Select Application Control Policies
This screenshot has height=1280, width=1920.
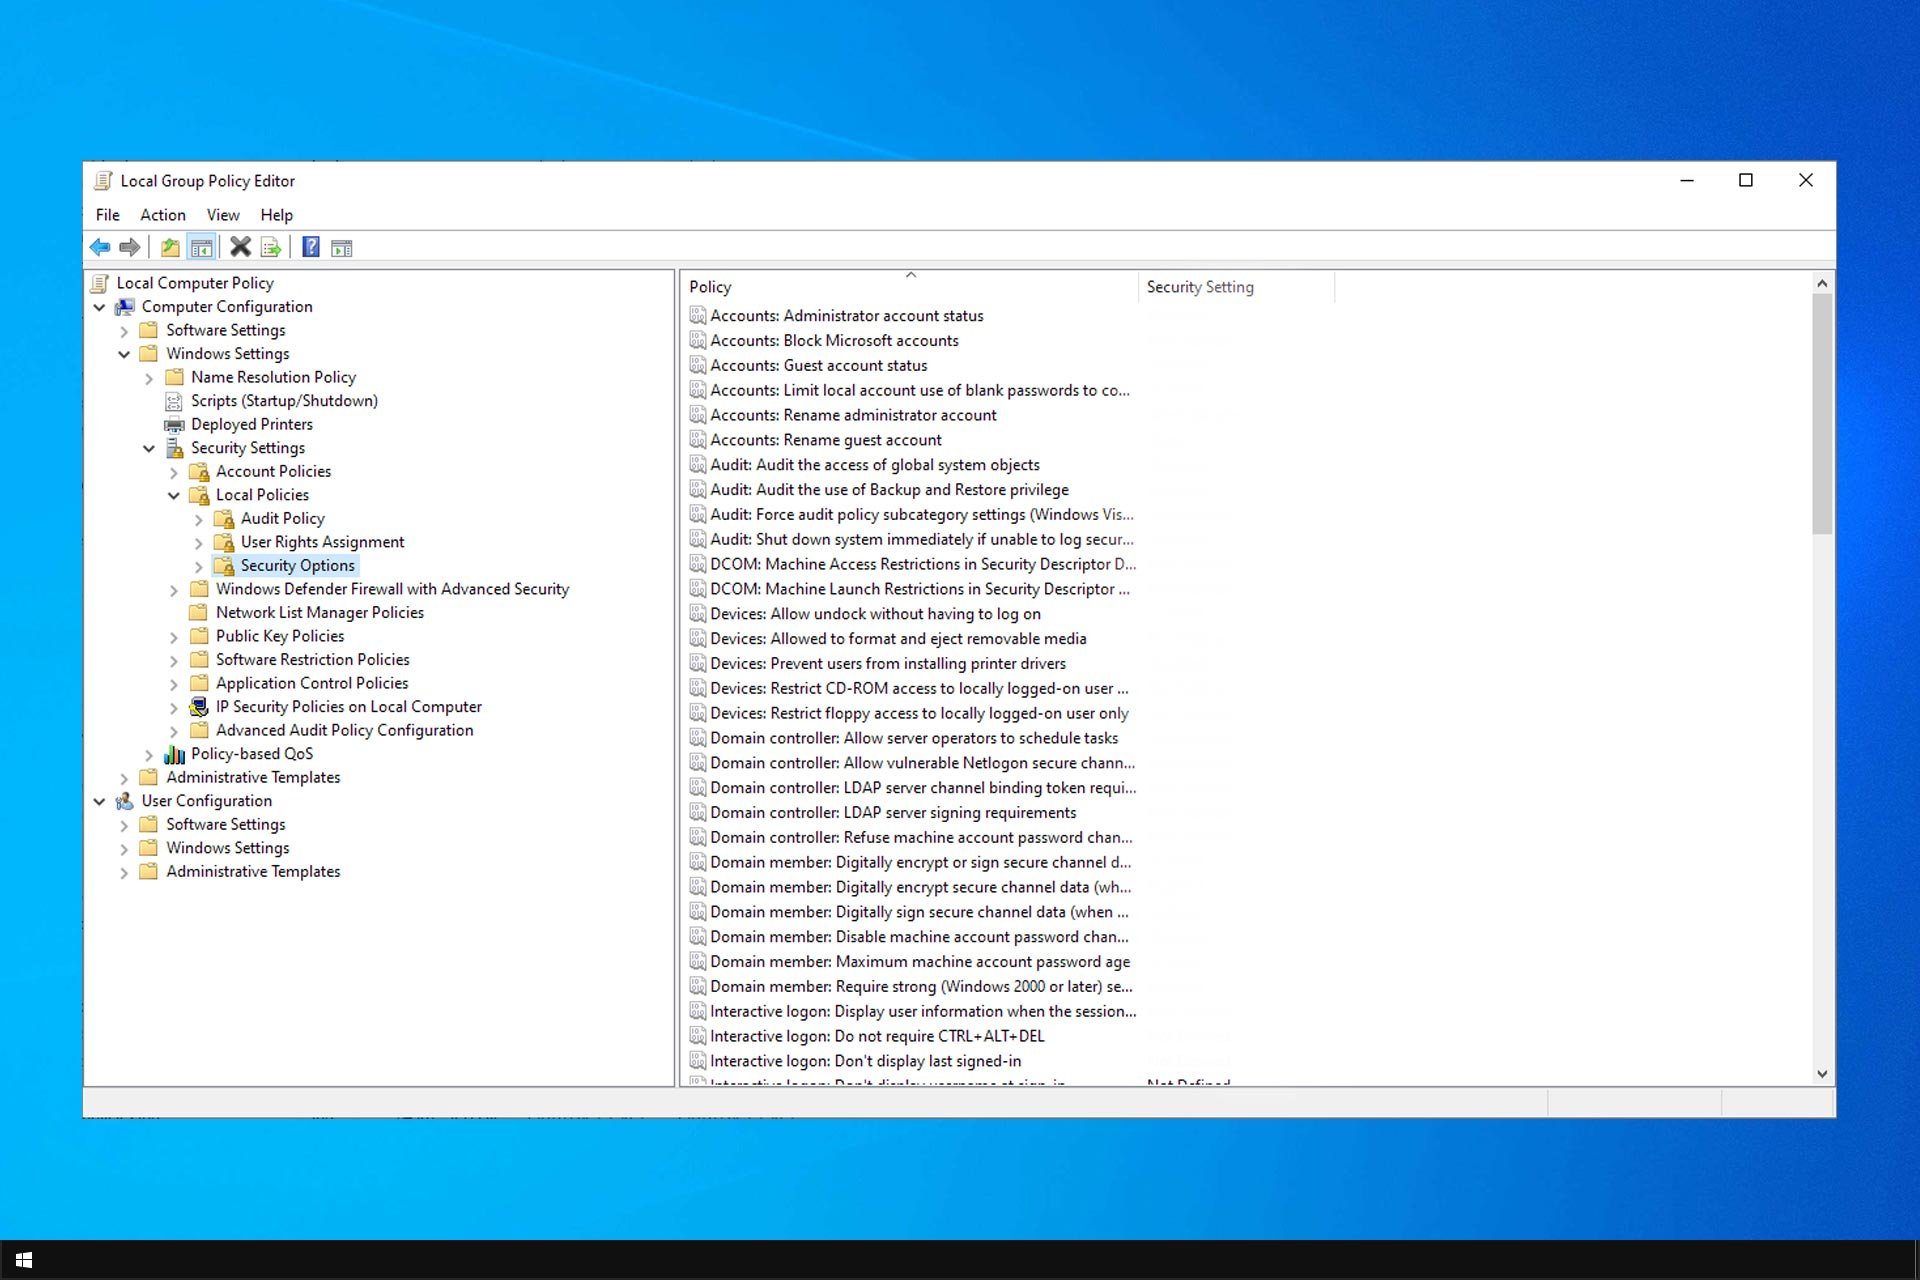[312, 684]
